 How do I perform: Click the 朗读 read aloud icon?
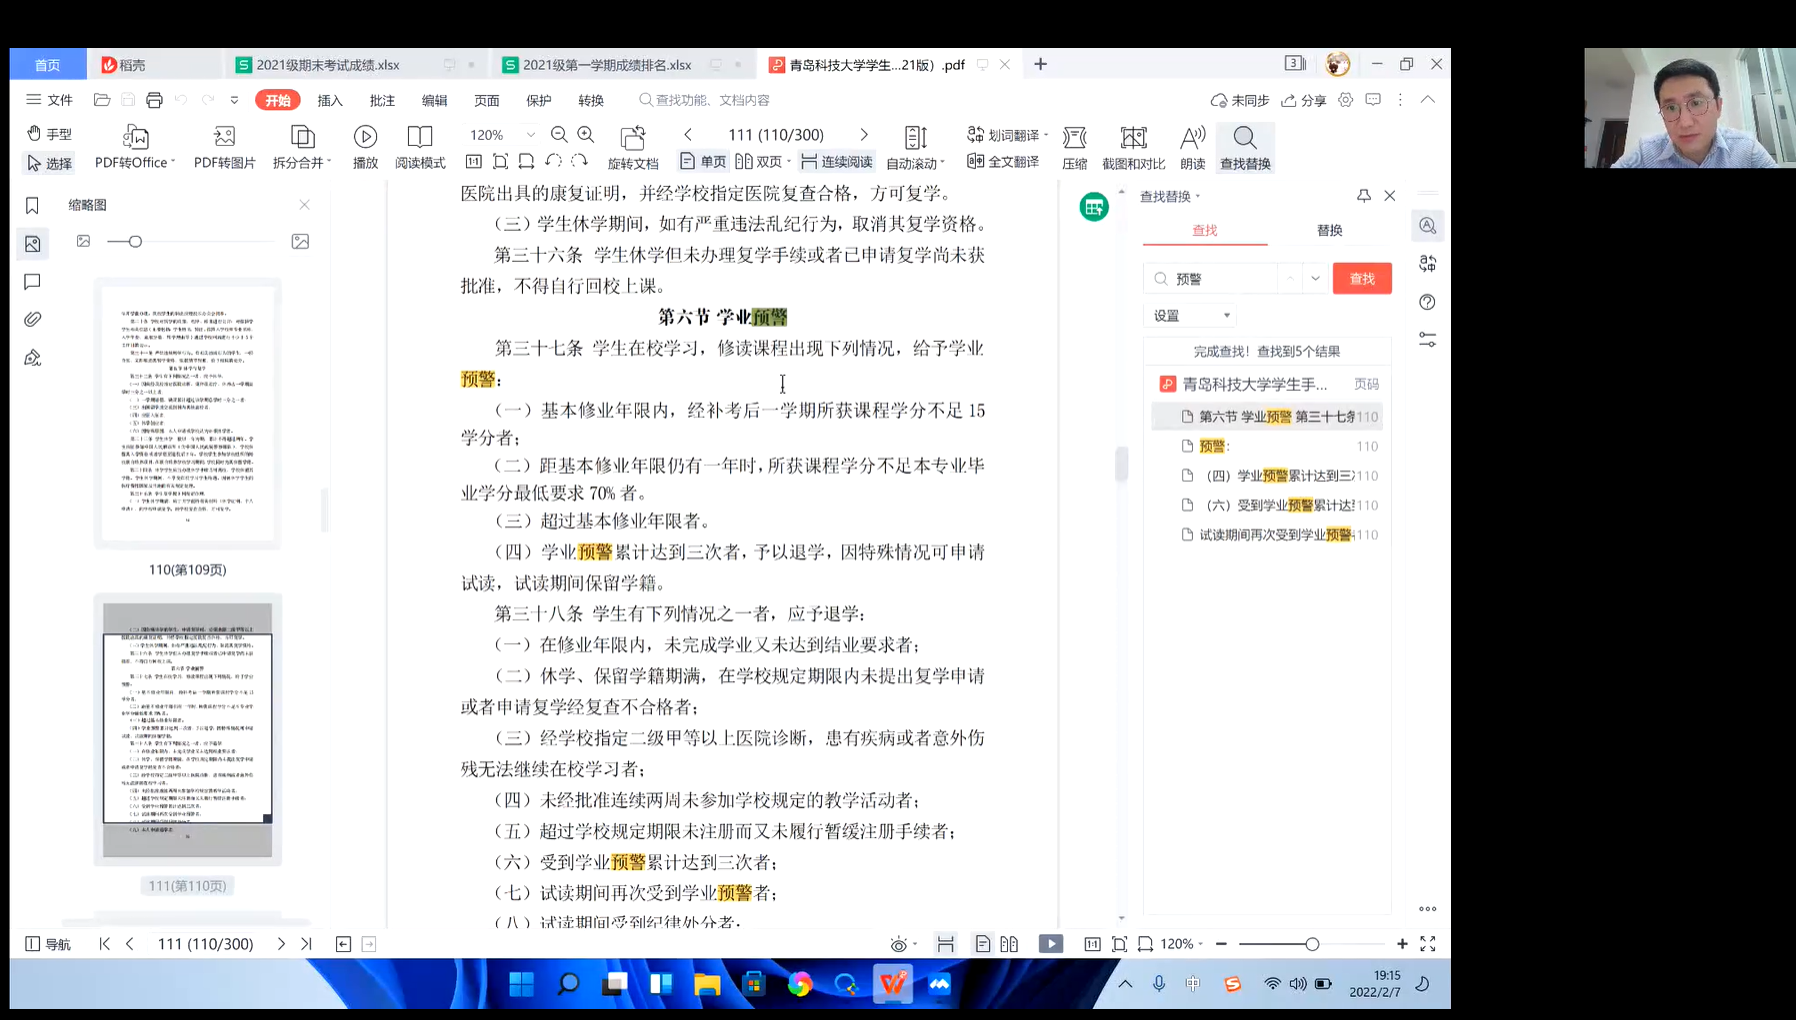[1192, 137]
